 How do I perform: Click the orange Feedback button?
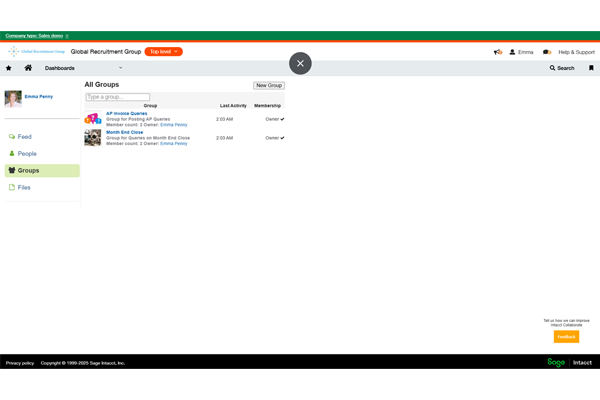[566, 337]
